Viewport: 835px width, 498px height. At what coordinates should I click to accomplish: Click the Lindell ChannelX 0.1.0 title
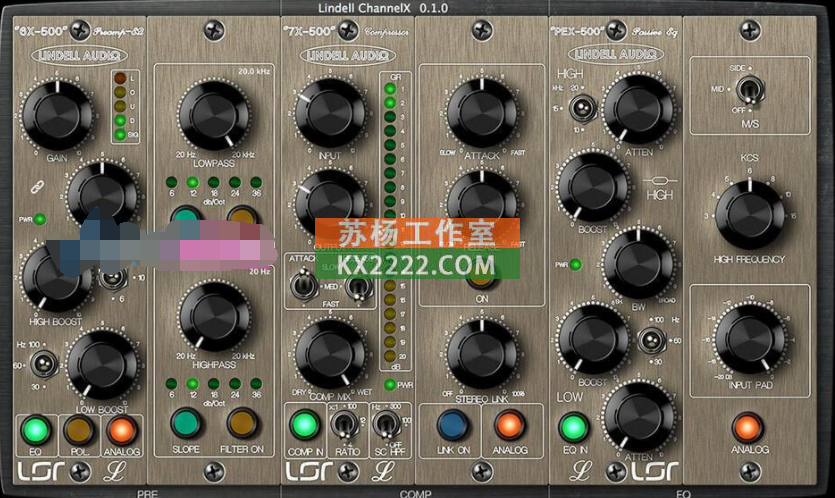(x=383, y=8)
